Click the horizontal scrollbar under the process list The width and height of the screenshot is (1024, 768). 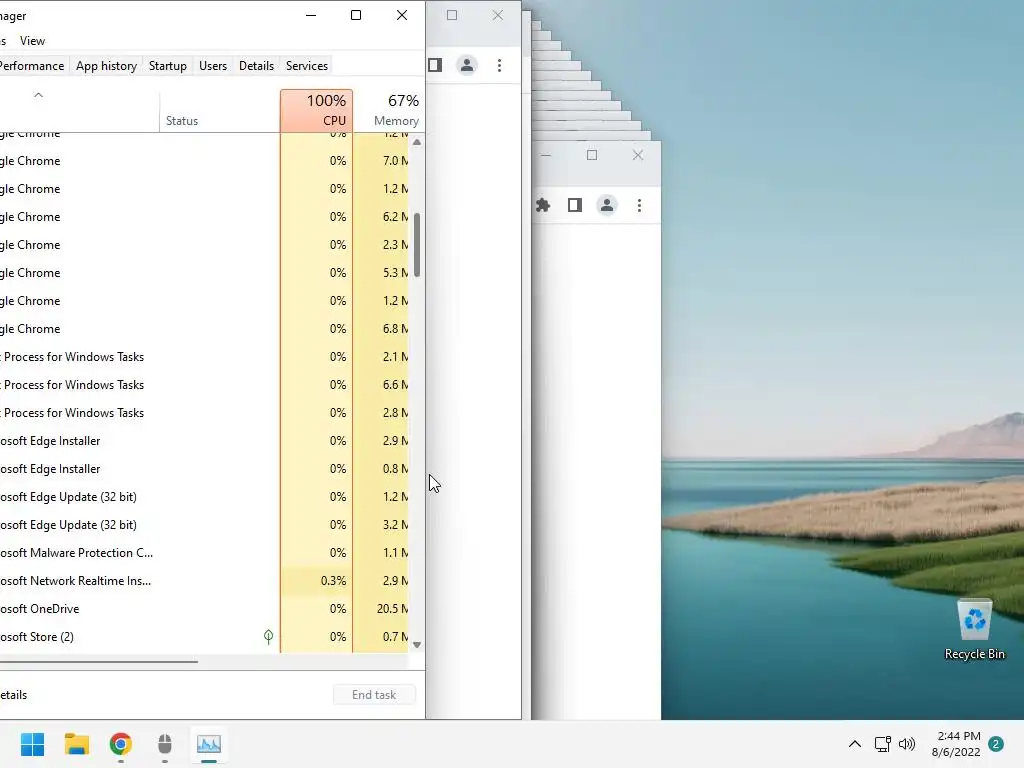click(x=98, y=662)
